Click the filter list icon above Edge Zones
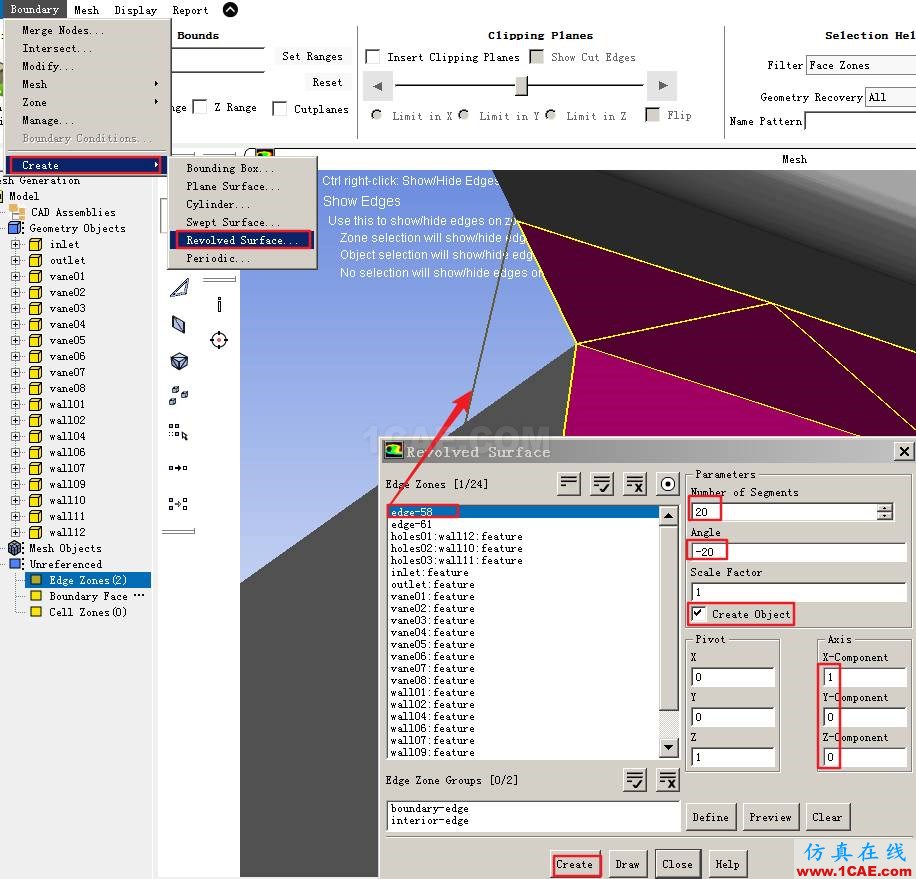This screenshot has height=879, width=916. click(568, 484)
